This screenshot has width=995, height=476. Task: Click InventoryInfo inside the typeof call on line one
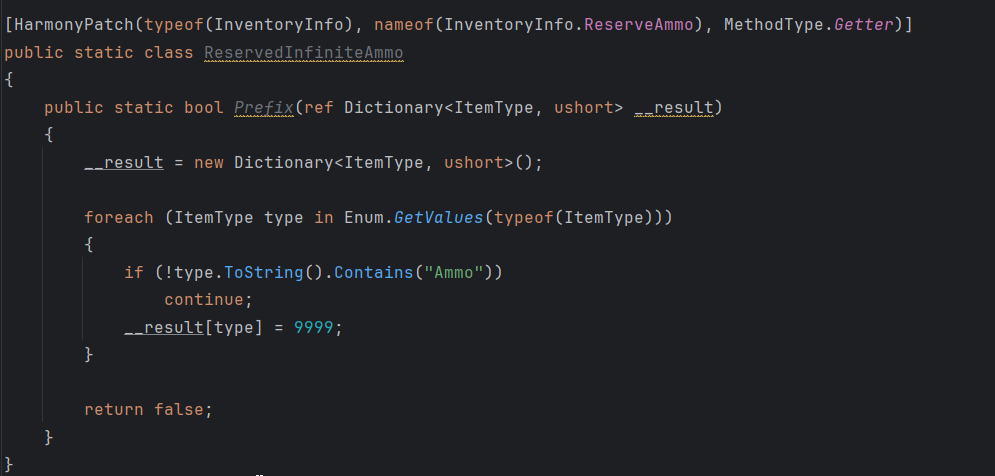279,25
